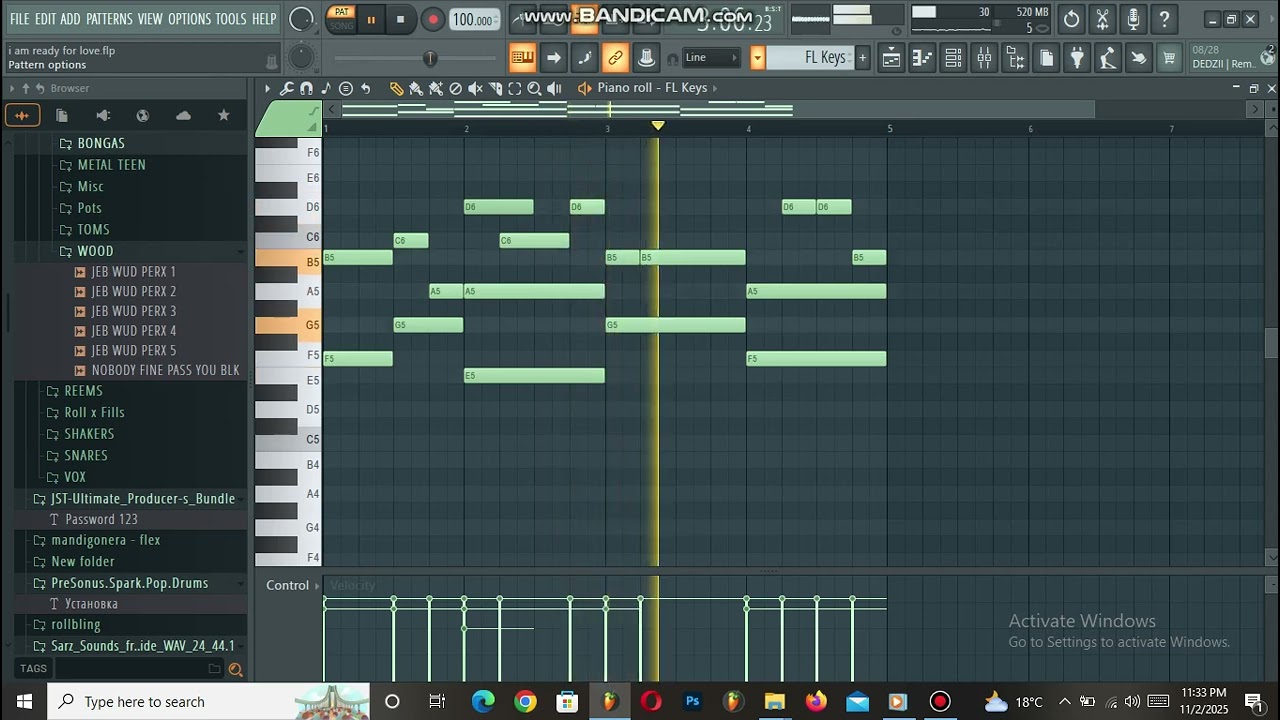Open the Mixer from main toolbar
Image resolution: width=1280 pixels, height=720 pixels.
pyautogui.click(x=984, y=58)
